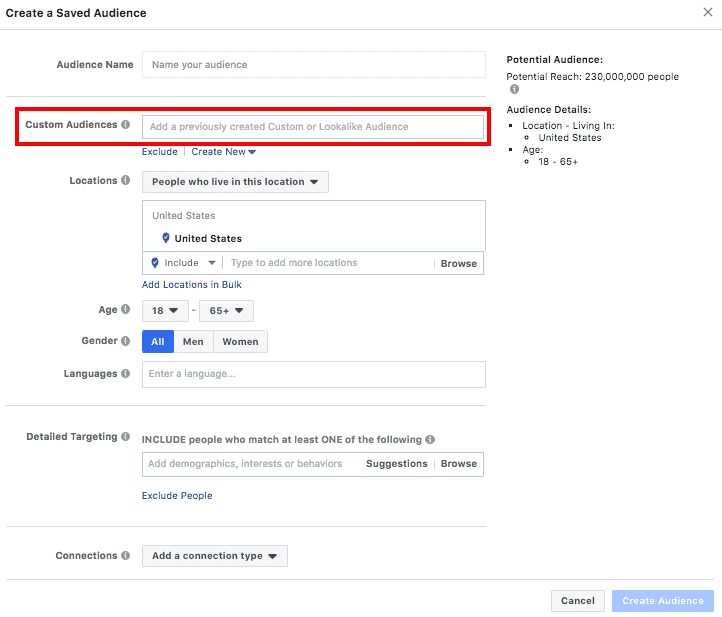Open the Suggestions tab in Detailed Targeting
This screenshot has height=617, width=722.
(x=396, y=464)
